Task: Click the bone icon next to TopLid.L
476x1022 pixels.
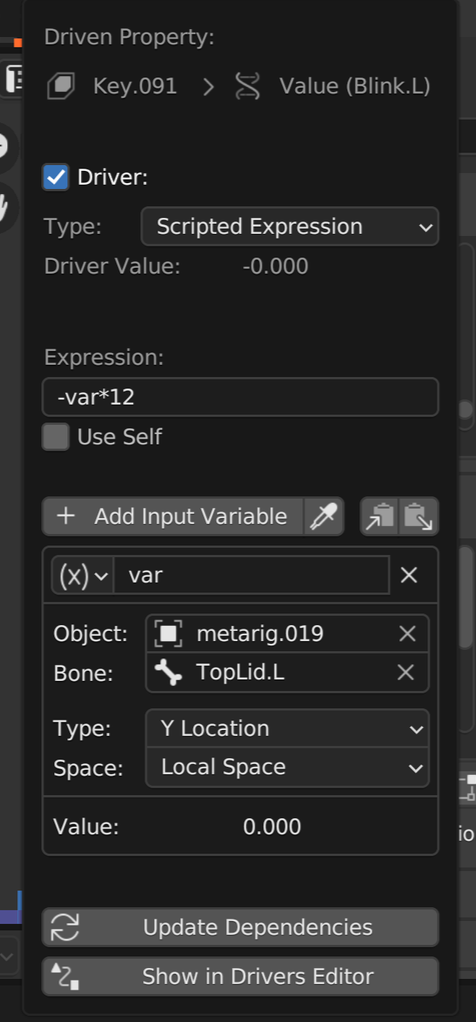Action: [x=169, y=673]
